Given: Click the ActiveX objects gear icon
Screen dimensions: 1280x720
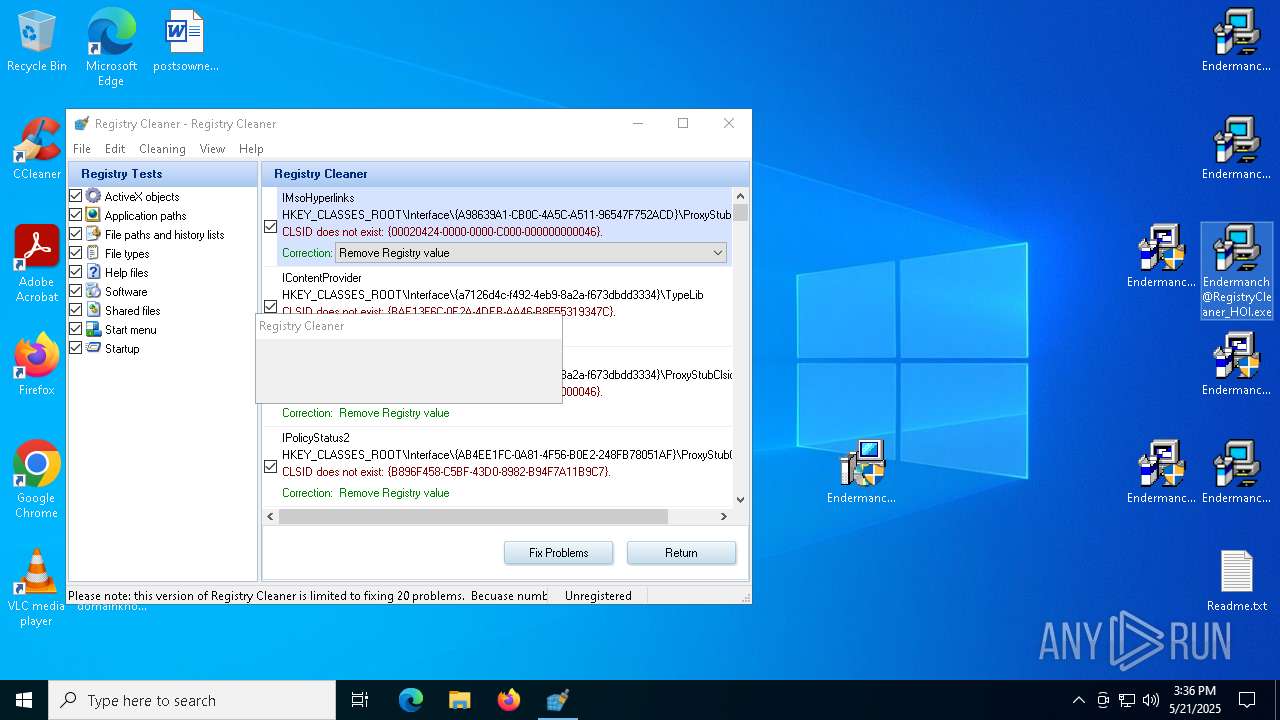Looking at the screenshot, I should pyautogui.click(x=93, y=196).
